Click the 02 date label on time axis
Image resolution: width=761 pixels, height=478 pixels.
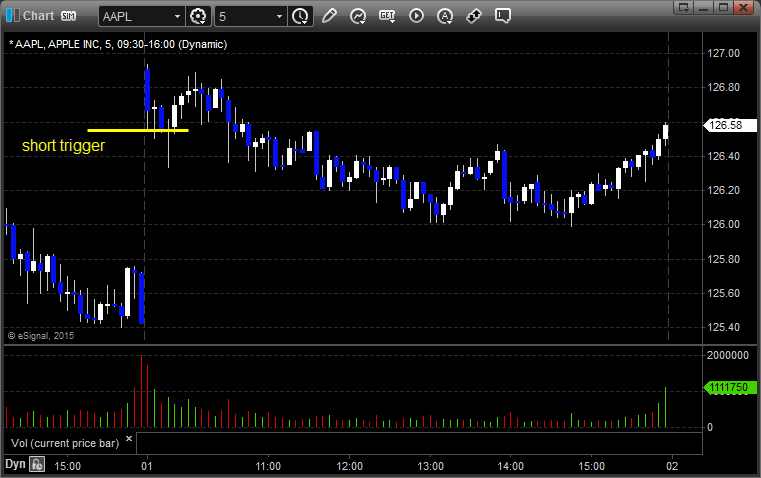672,466
